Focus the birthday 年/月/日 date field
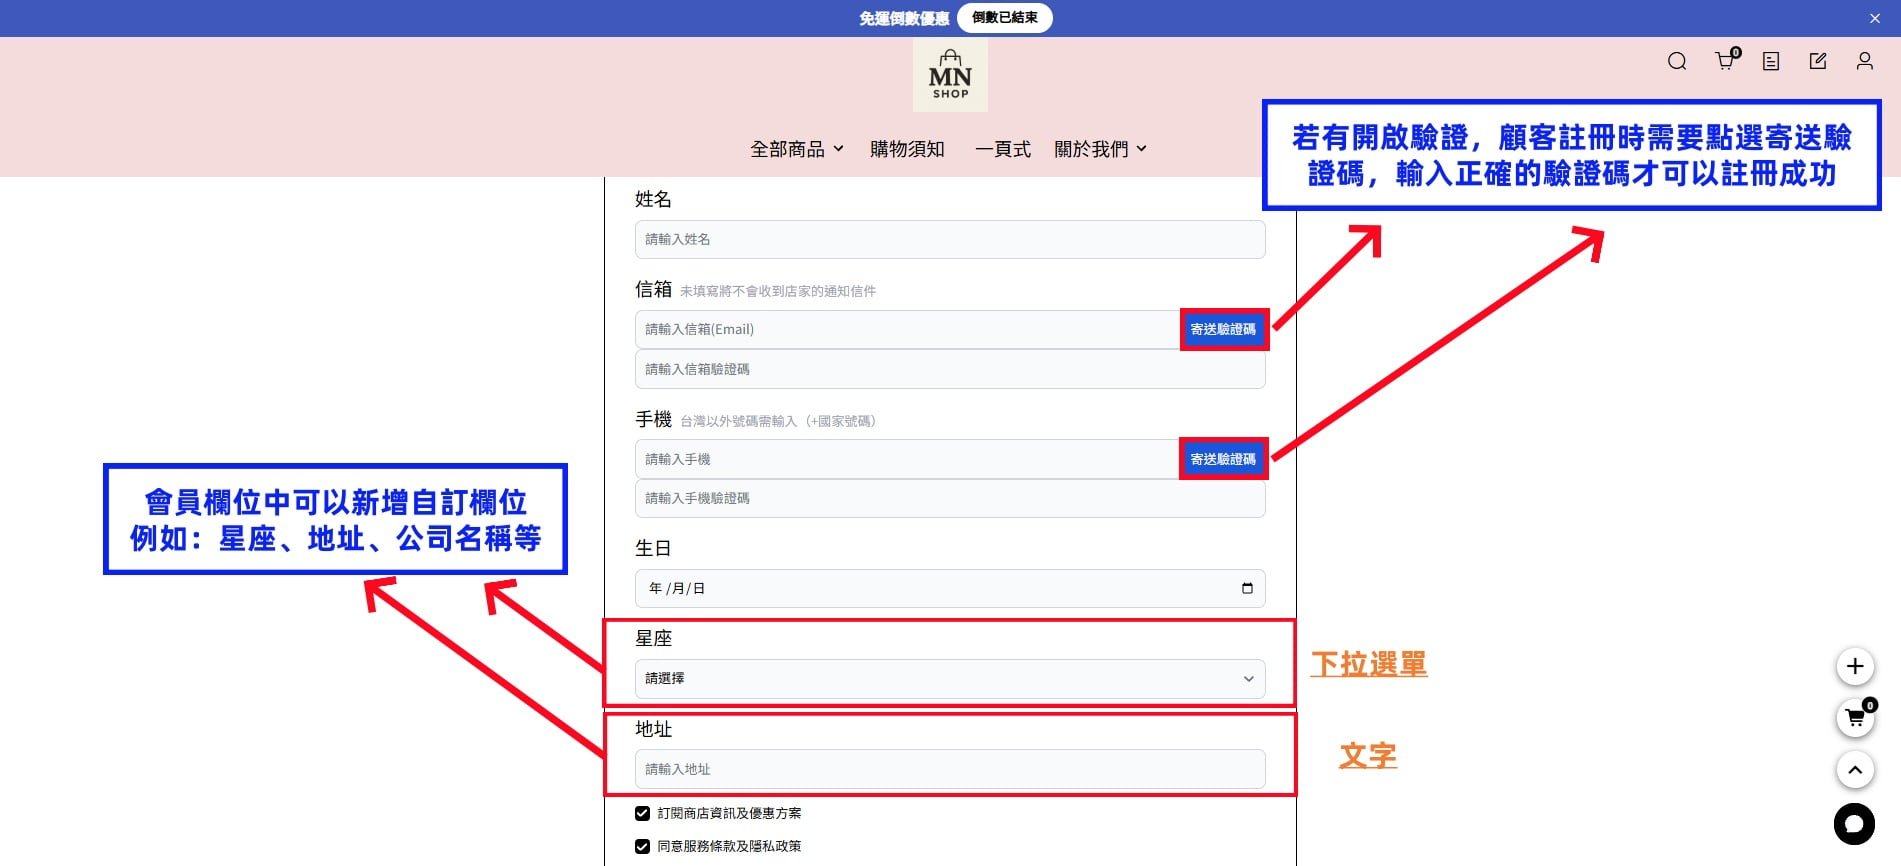The image size is (1901, 866). click(x=950, y=588)
